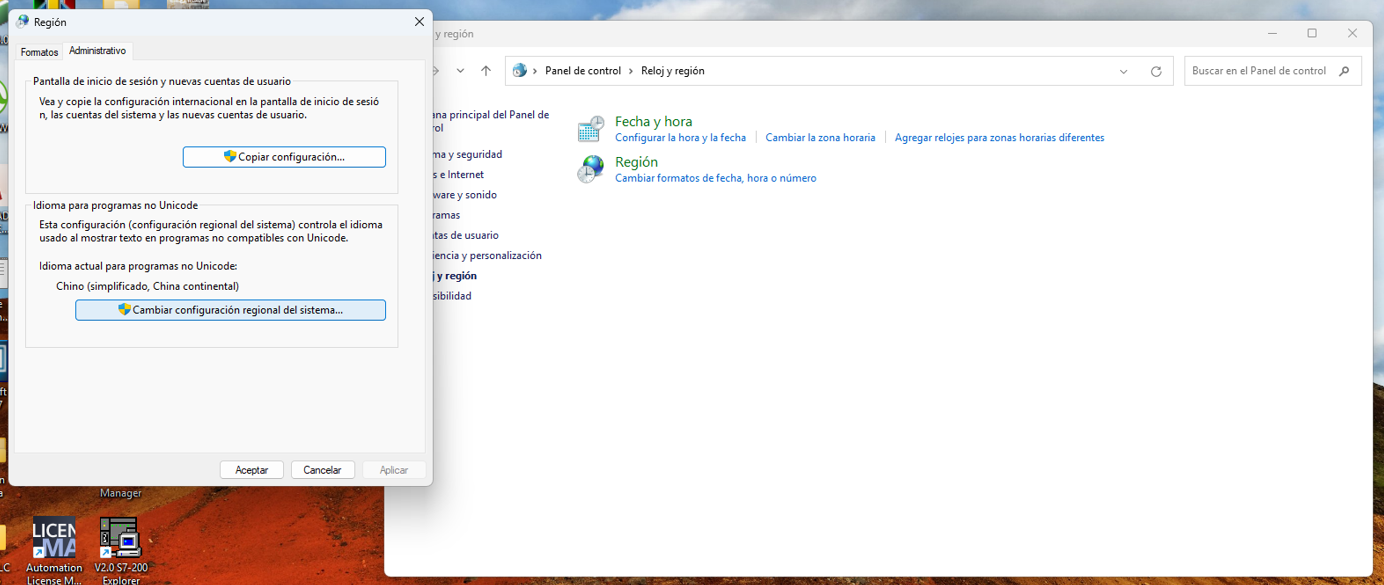Confirm with the Aceptar button
The width and height of the screenshot is (1384, 585).
pyautogui.click(x=252, y=470)
